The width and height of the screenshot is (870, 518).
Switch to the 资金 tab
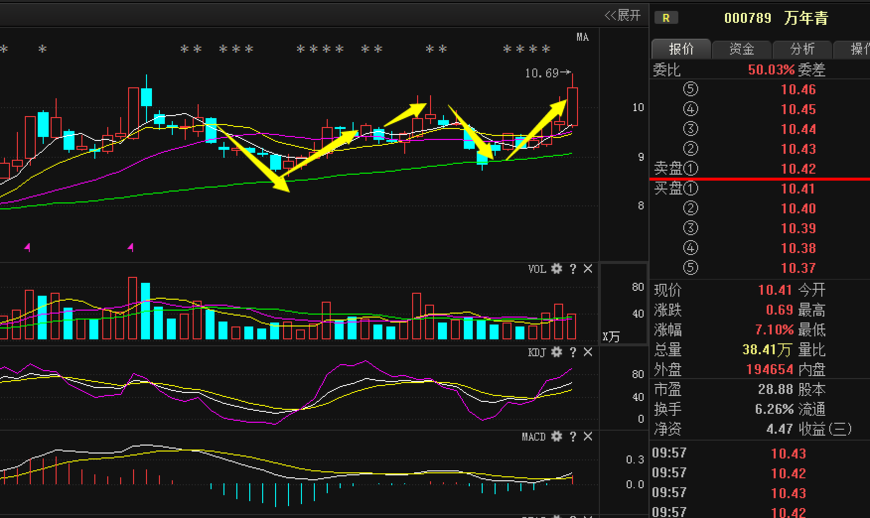coord(742,49)
